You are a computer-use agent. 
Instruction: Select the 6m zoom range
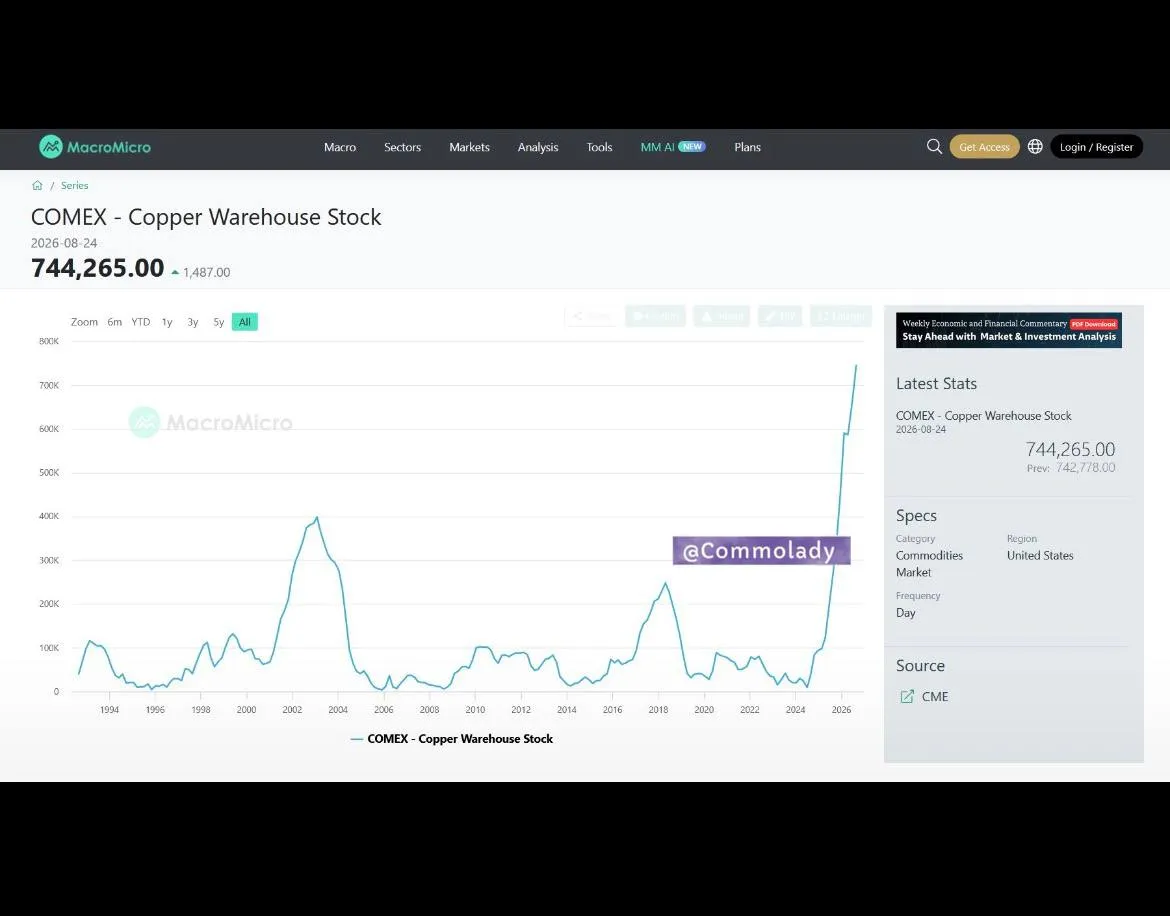point(114,322)
